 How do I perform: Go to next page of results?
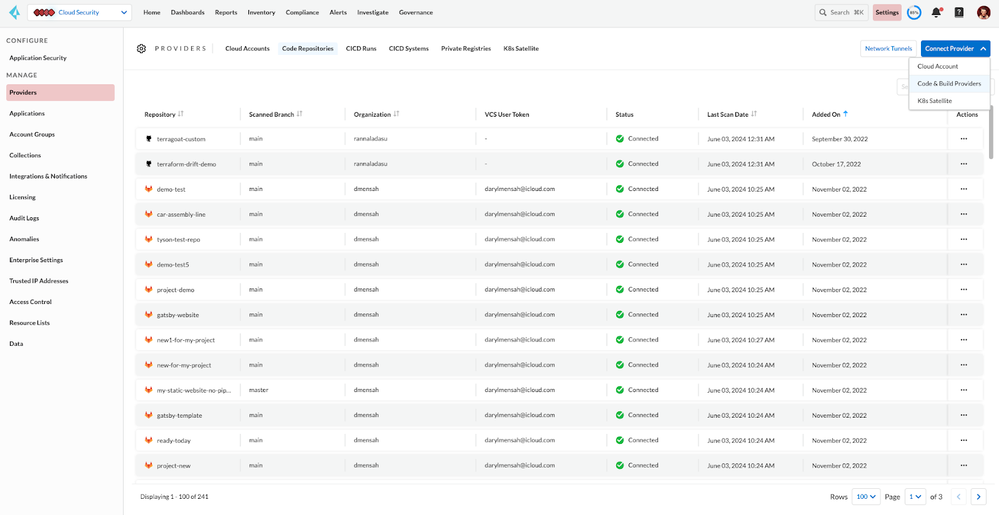[x=979, y=496]
